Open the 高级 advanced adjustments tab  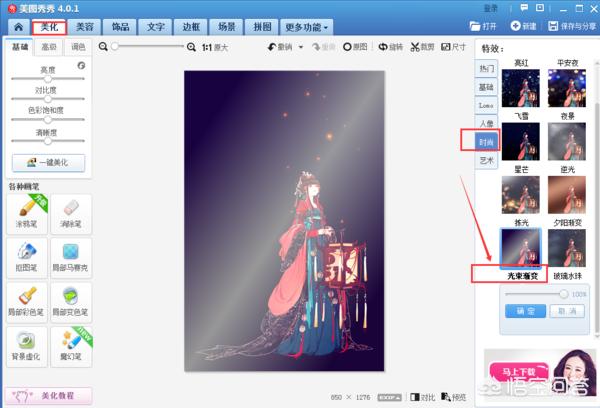[x=49, y=47]
